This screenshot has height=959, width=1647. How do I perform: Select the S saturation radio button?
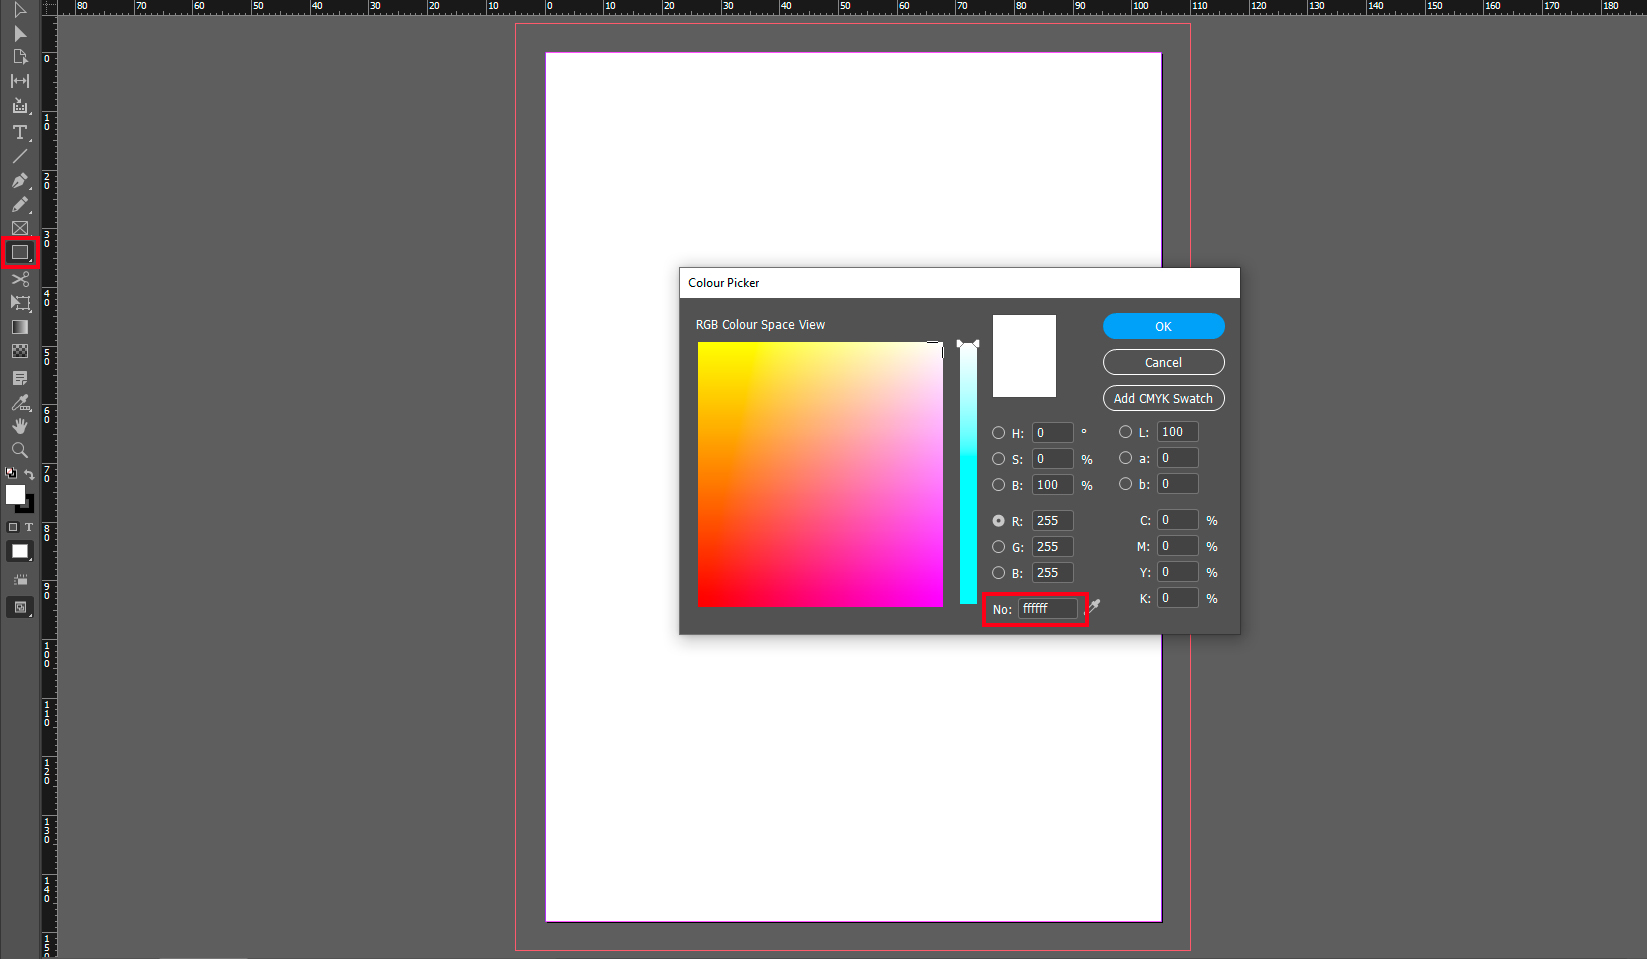coord(998,459)
